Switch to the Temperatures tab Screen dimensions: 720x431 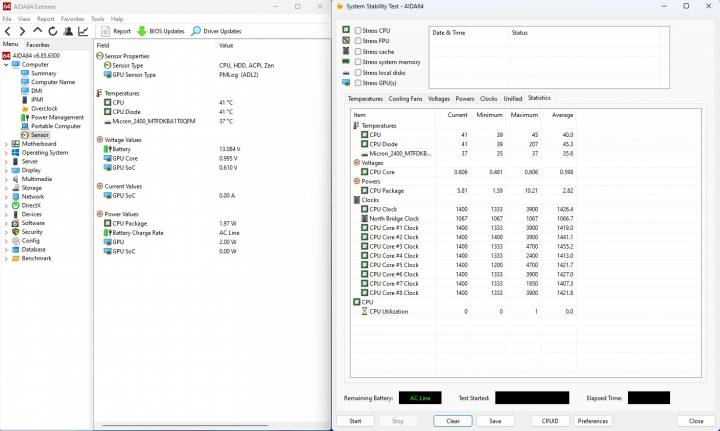tap(365, 99)
